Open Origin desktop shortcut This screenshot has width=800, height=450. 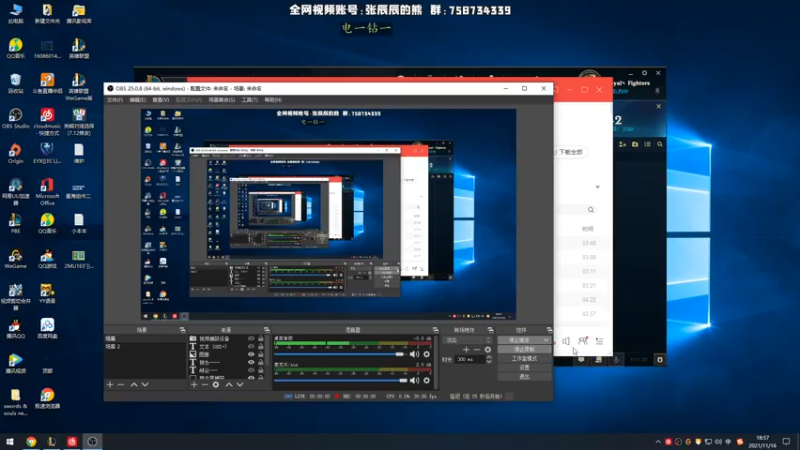[15, 153]
